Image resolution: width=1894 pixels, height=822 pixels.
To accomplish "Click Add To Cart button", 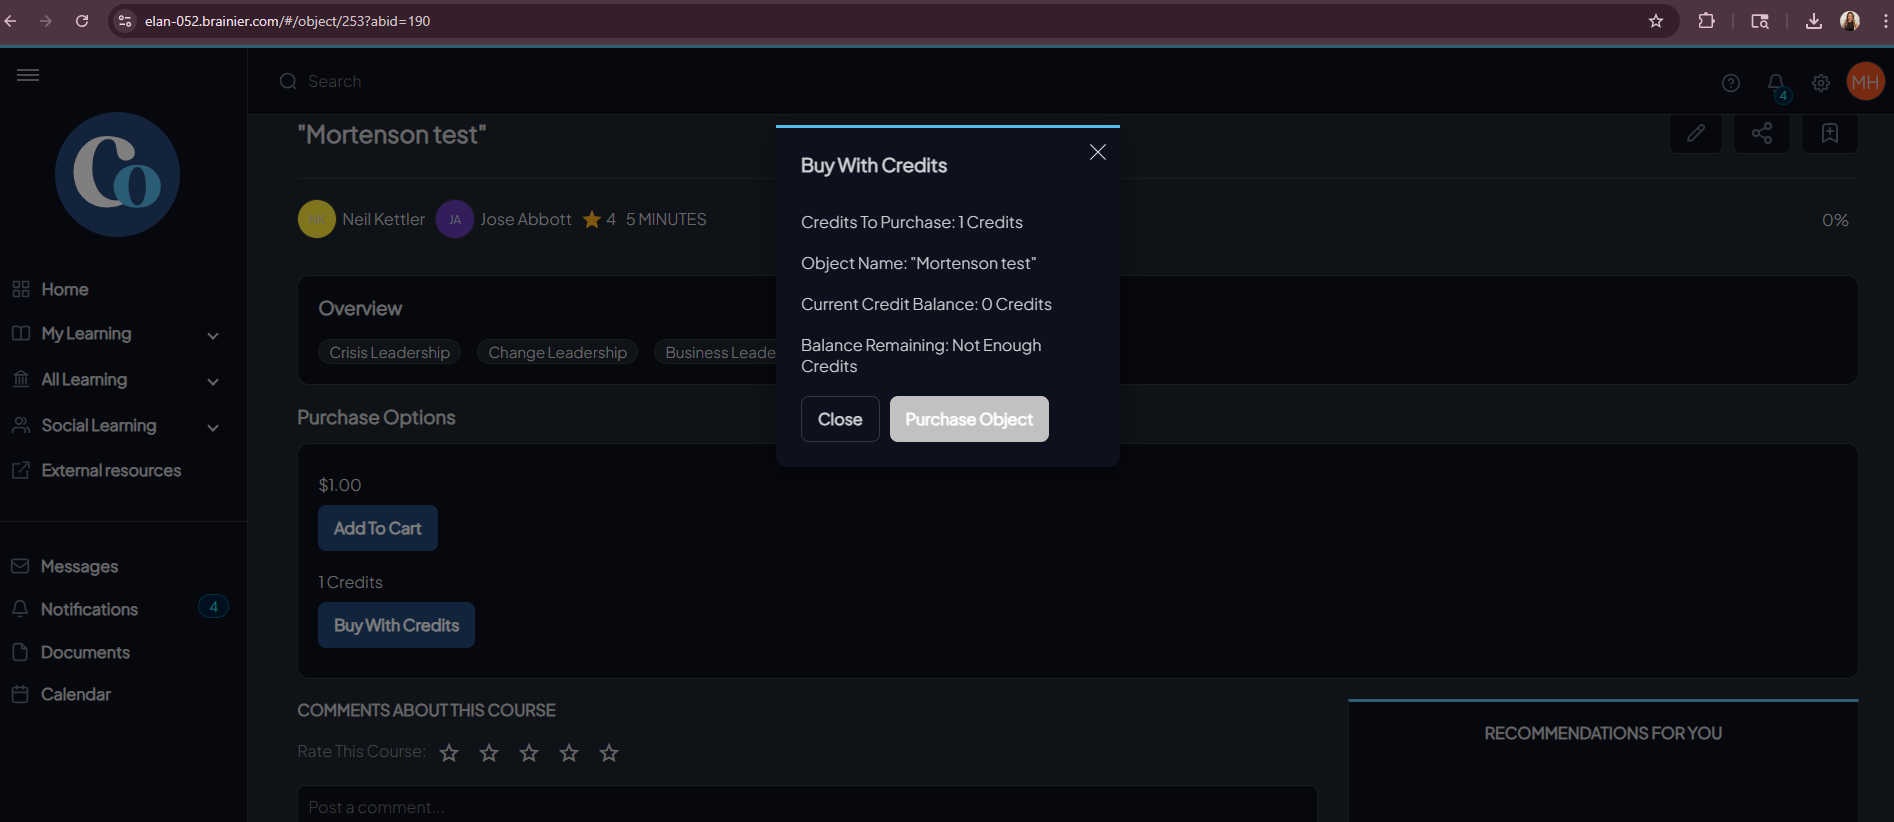I will (378, 528).
